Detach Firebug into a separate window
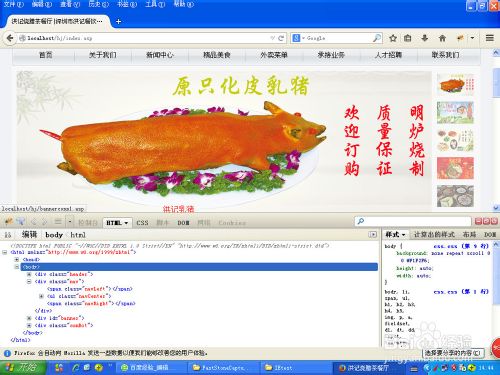The height and width of the screenshot is (375, 500). (486, 221)
